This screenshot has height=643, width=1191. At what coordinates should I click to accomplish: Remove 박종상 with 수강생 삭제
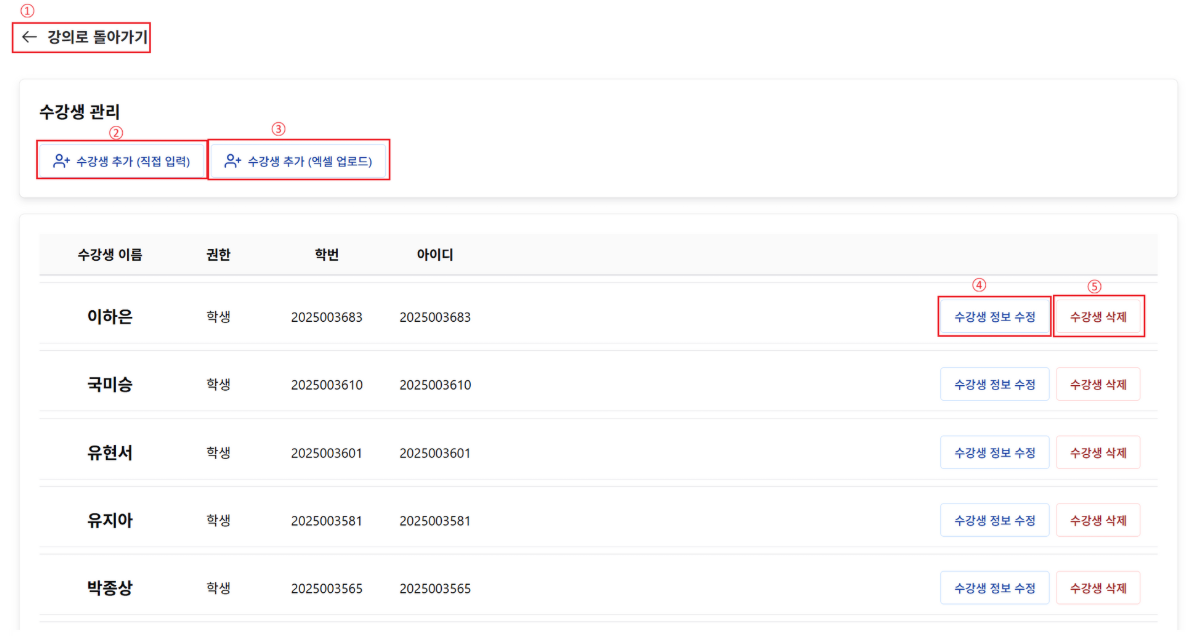[1098, 588]
